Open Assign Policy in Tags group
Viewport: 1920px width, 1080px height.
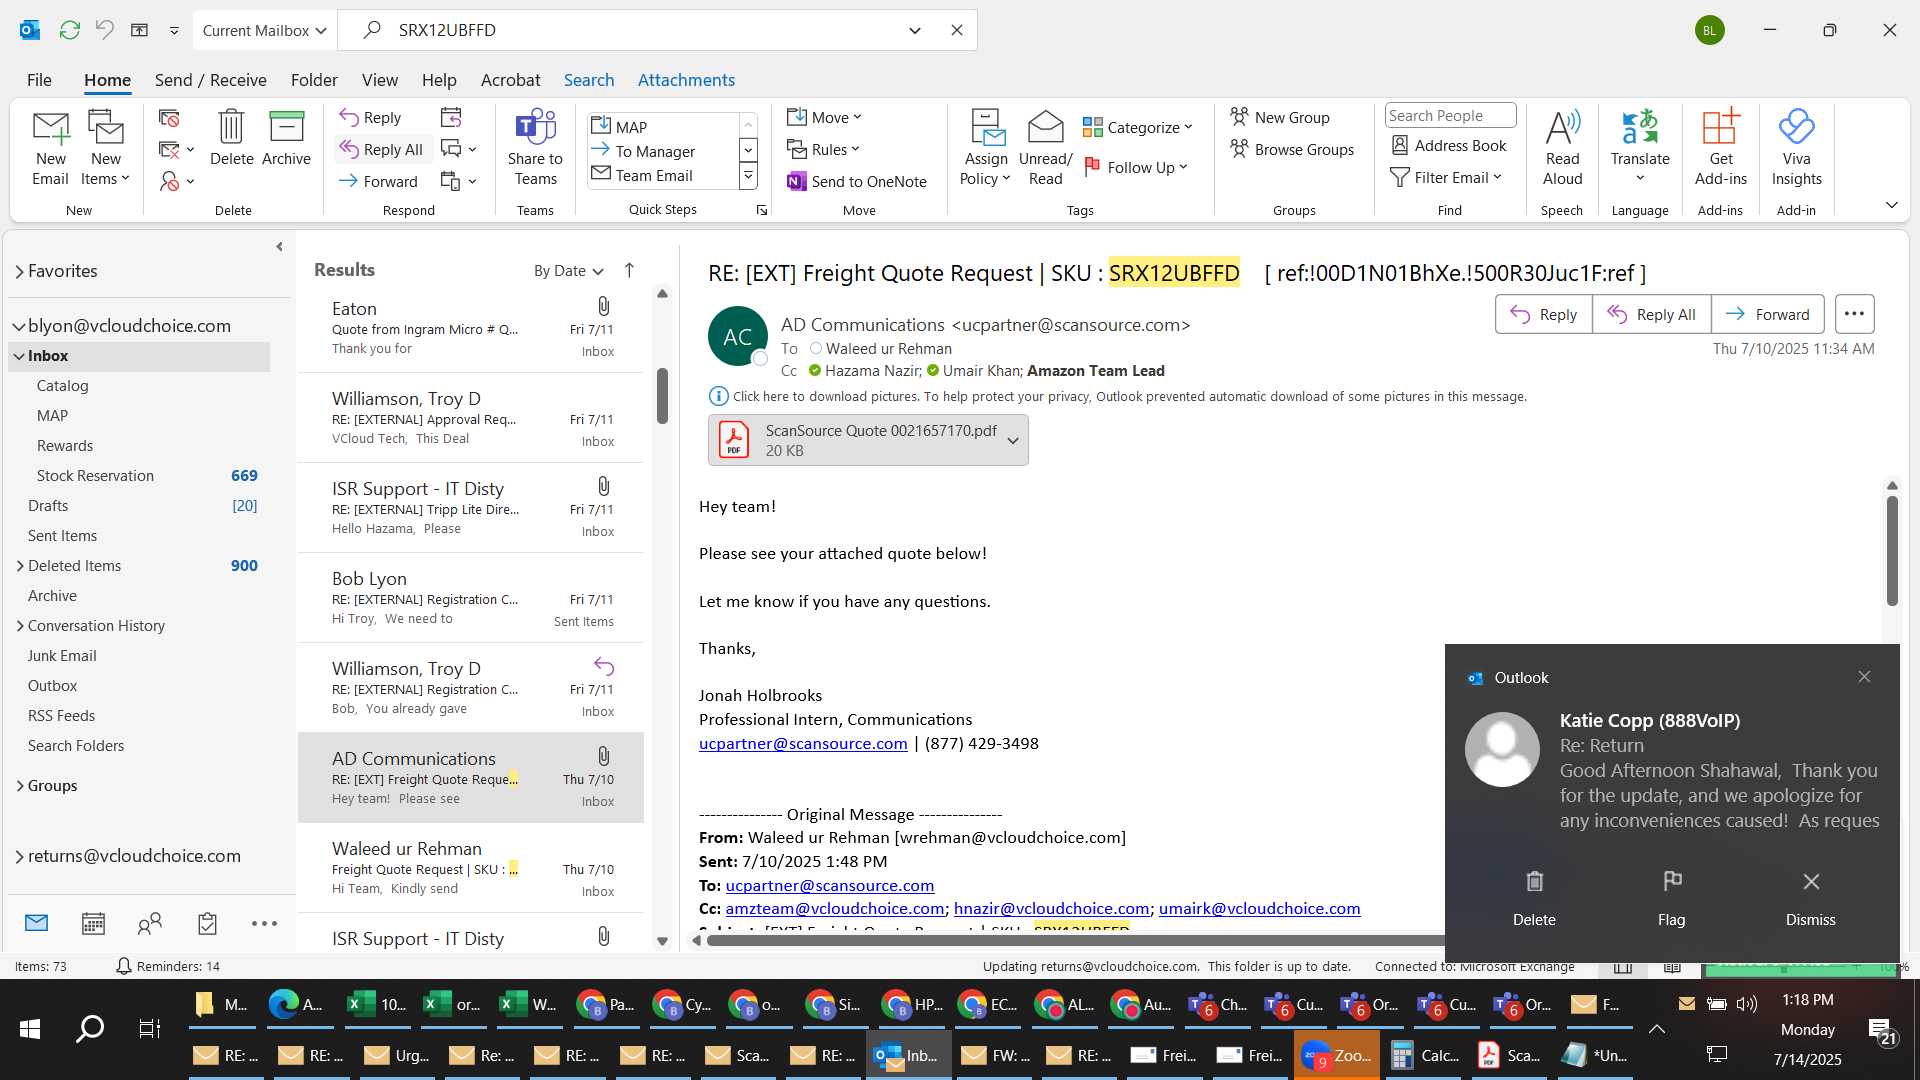[986, 148]
